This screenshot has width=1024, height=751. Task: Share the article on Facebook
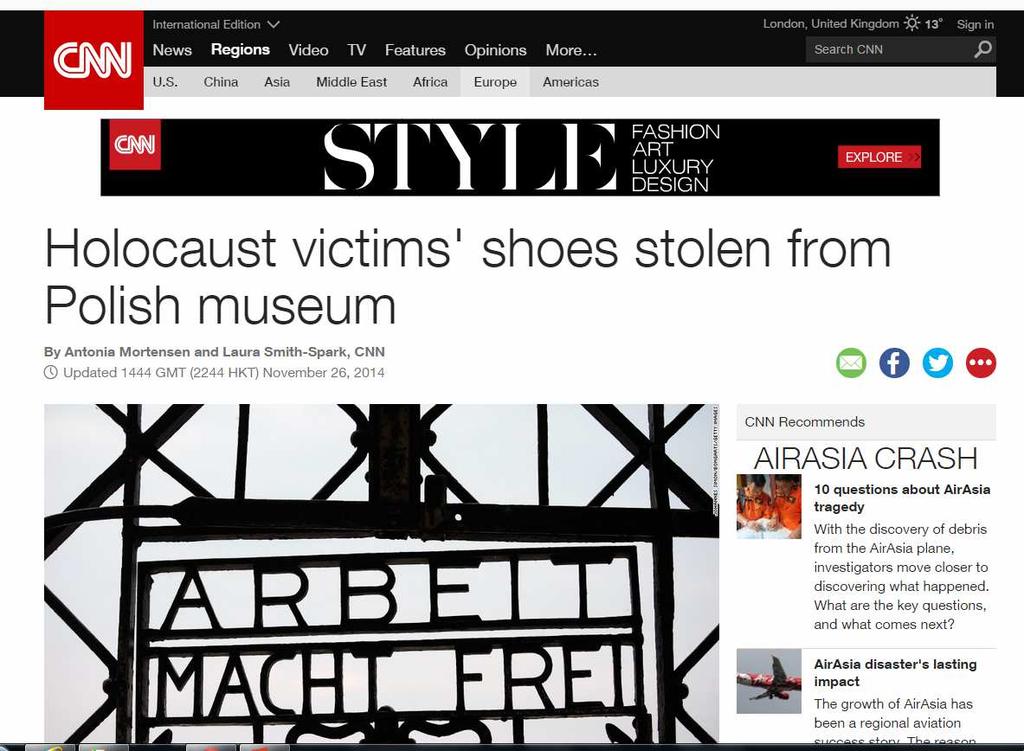pos(894,362)
